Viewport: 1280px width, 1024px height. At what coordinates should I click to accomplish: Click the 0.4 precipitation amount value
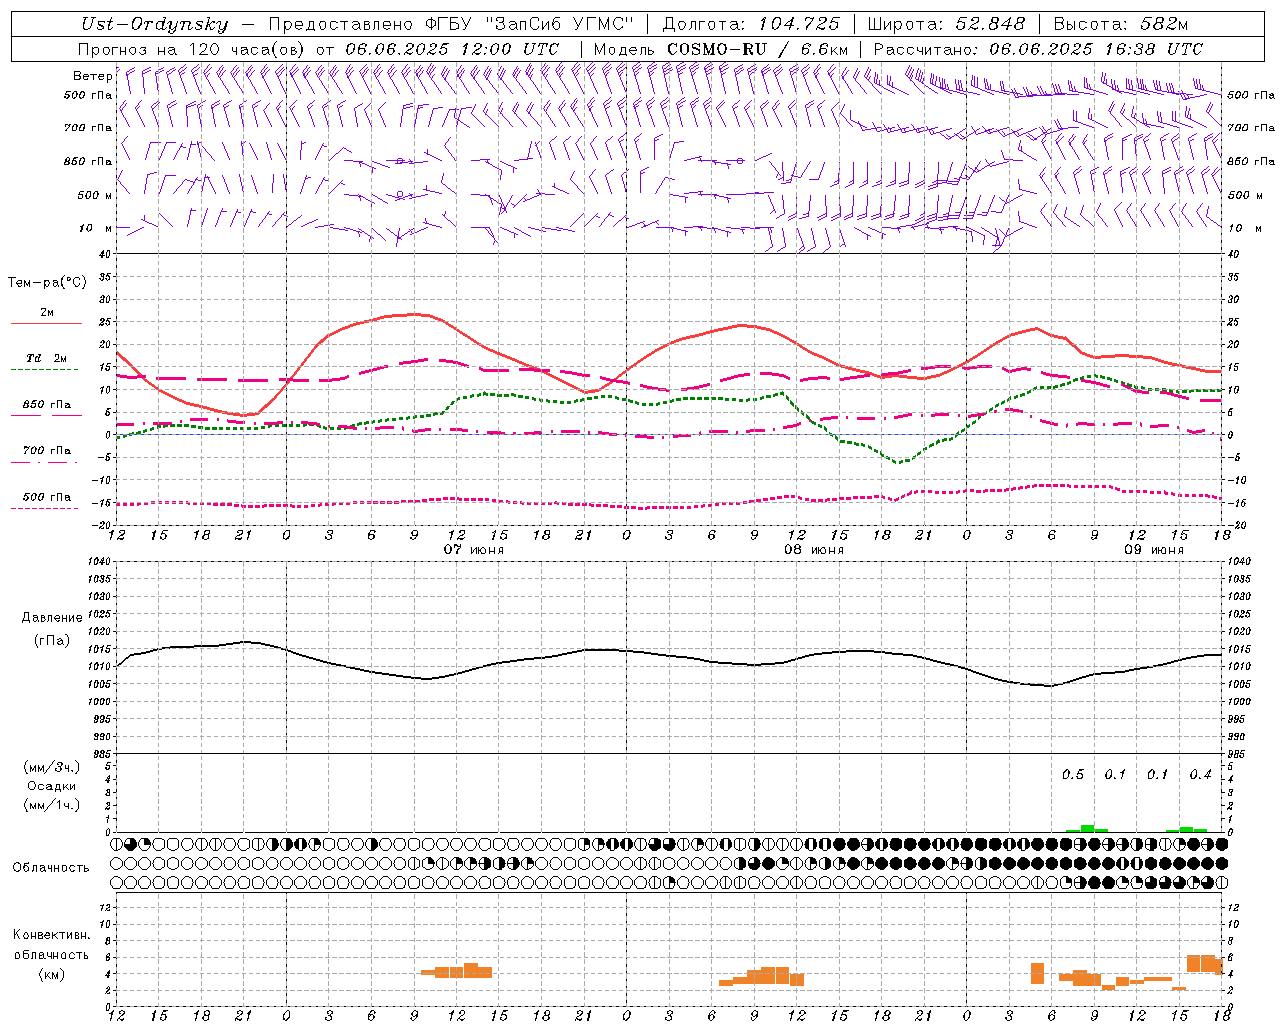pos(1201,775)
